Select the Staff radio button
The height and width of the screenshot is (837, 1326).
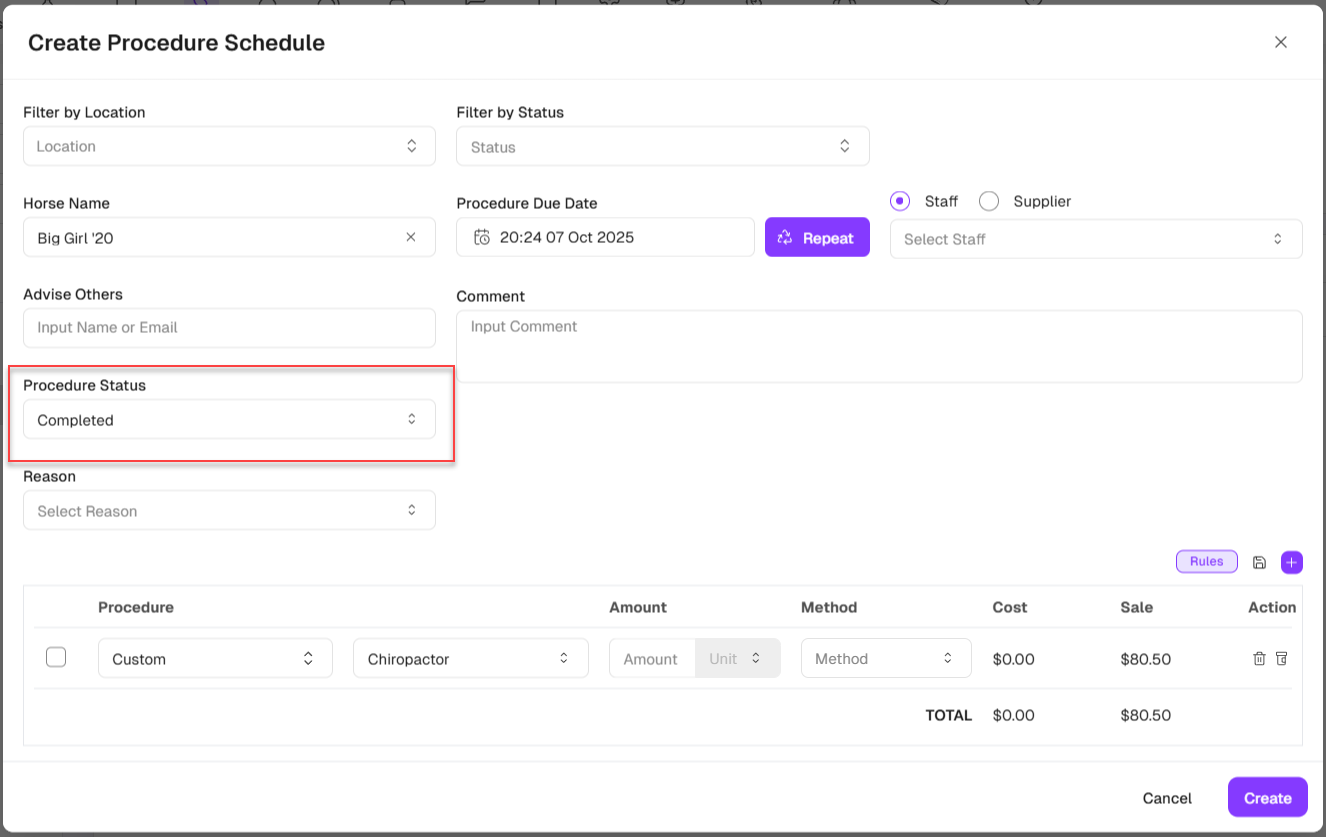[x=900, y=201]
